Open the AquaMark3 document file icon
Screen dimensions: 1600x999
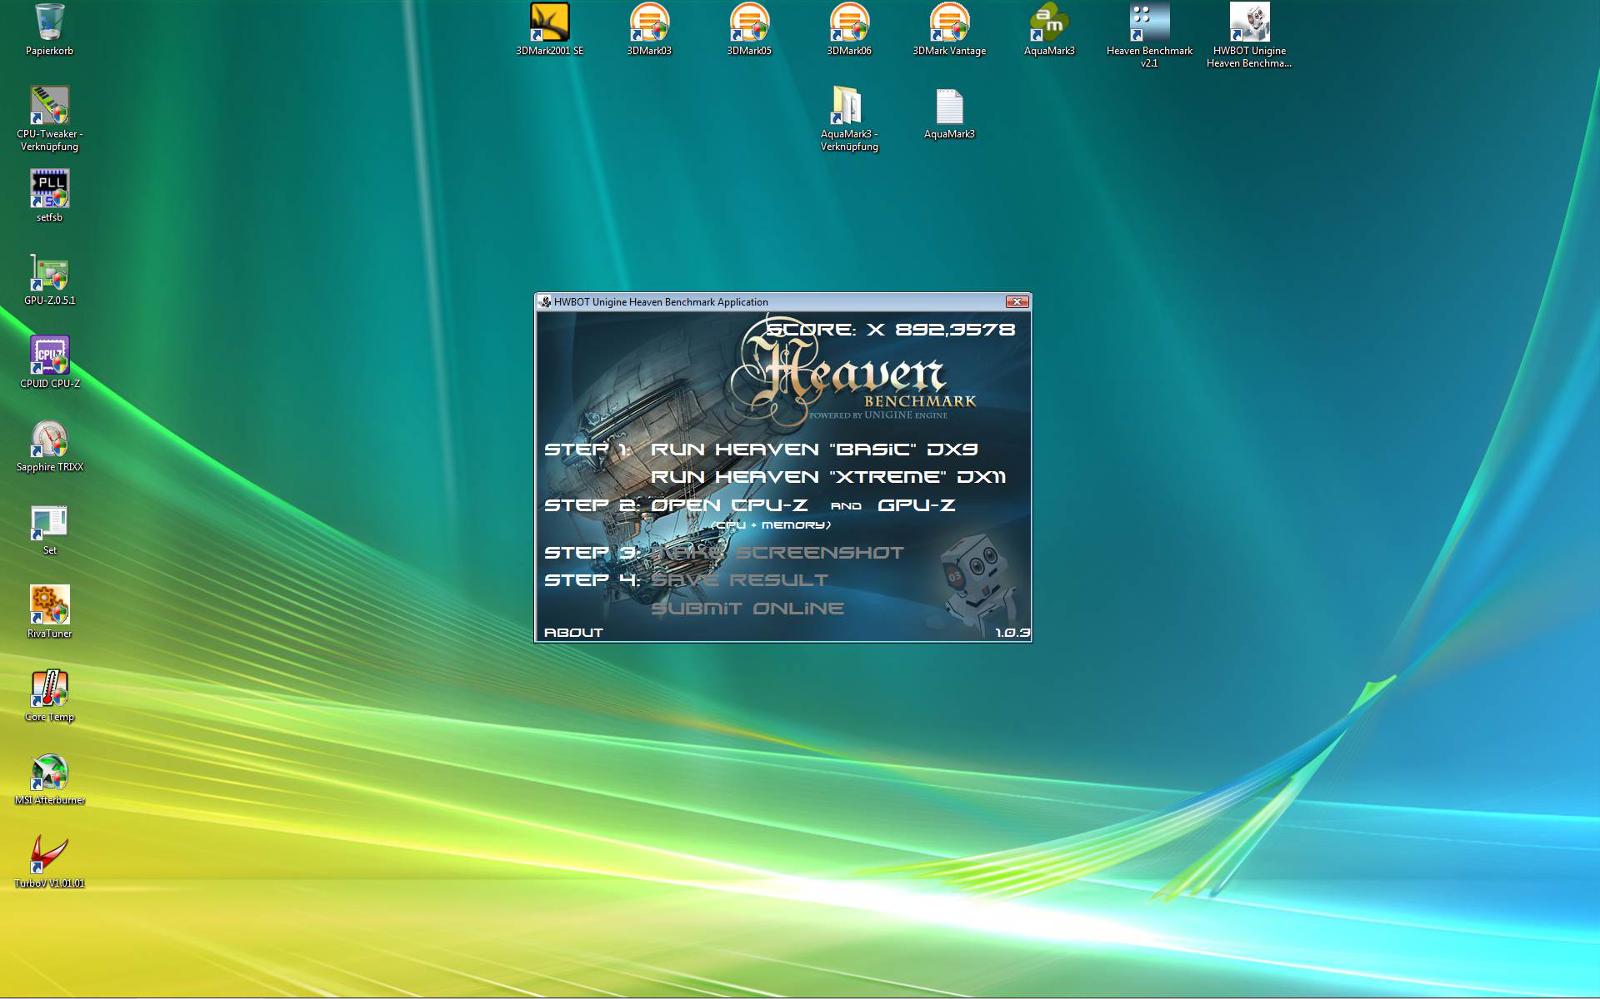point(949,112)
